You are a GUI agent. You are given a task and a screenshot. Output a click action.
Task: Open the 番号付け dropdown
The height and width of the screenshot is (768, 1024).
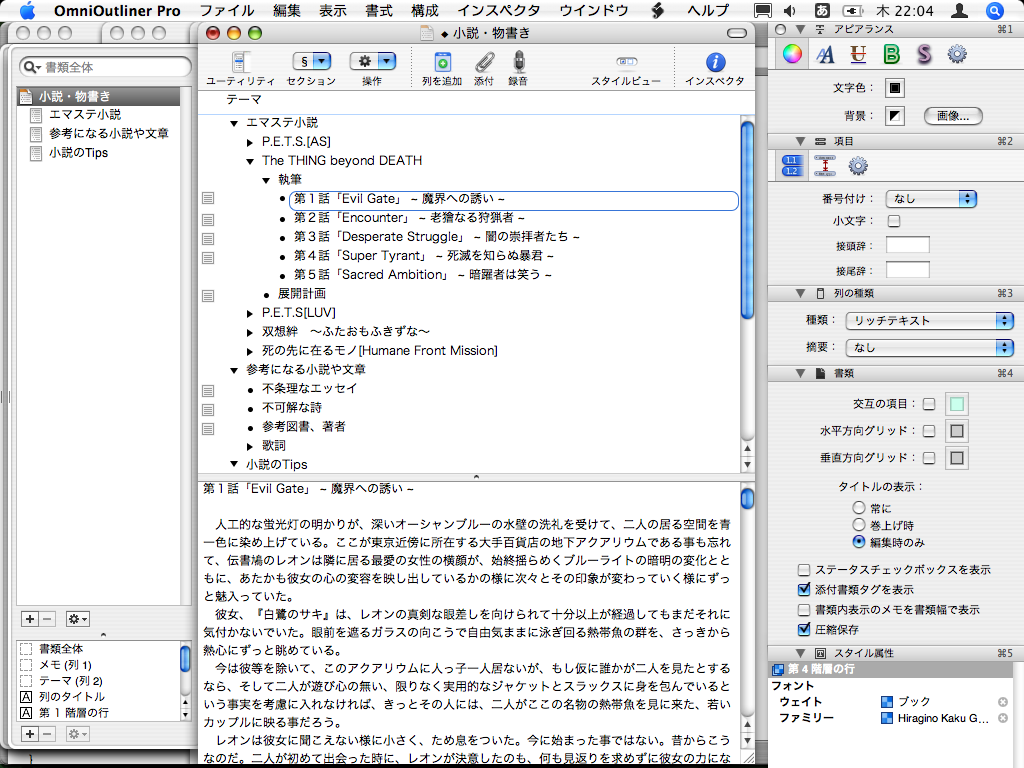pos(931,199)
